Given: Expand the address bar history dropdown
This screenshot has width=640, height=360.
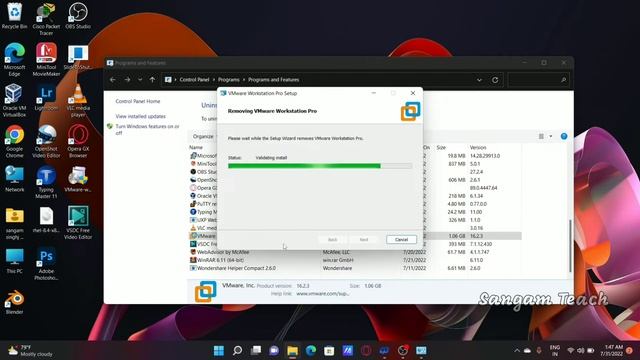Looking at the screenshot, I should [479, 80].
